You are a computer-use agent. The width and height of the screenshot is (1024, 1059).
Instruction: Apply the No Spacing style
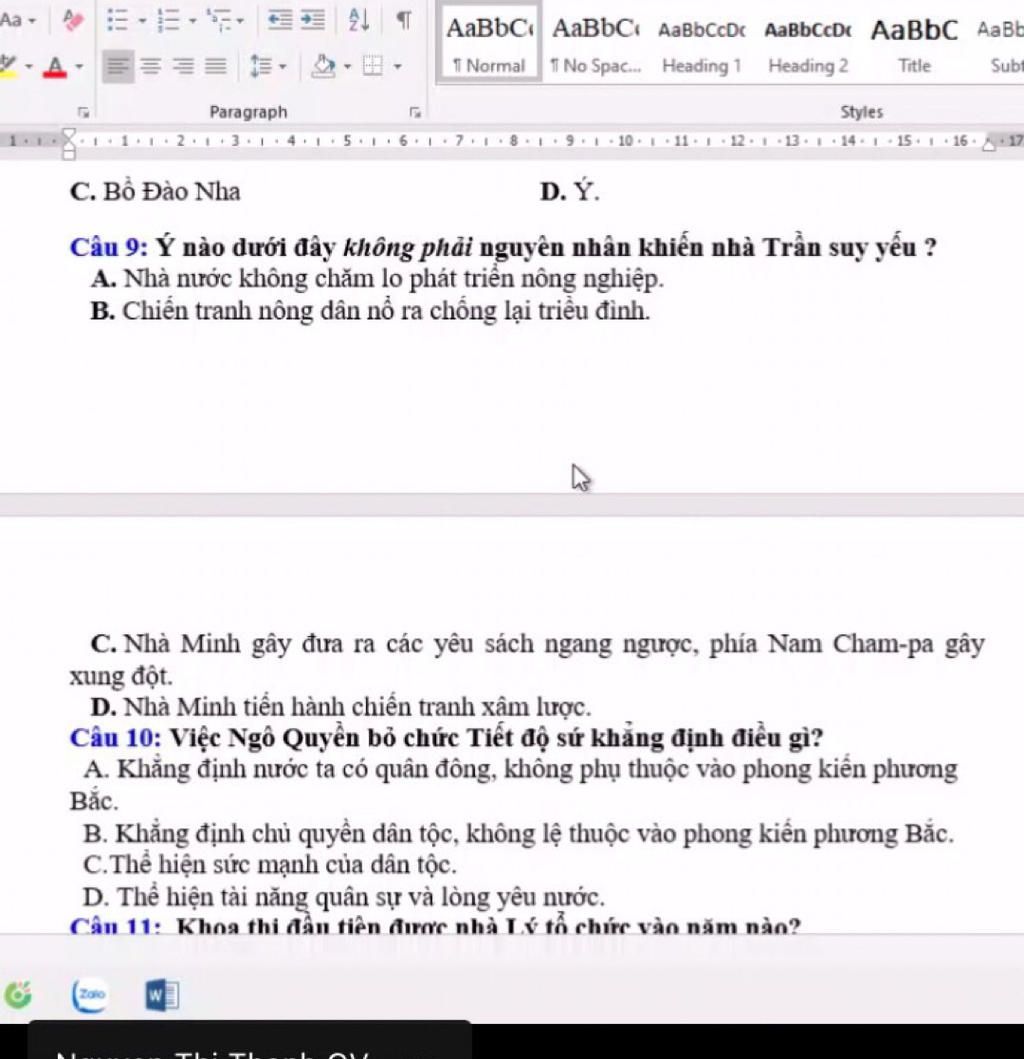[x=595, y=43]
